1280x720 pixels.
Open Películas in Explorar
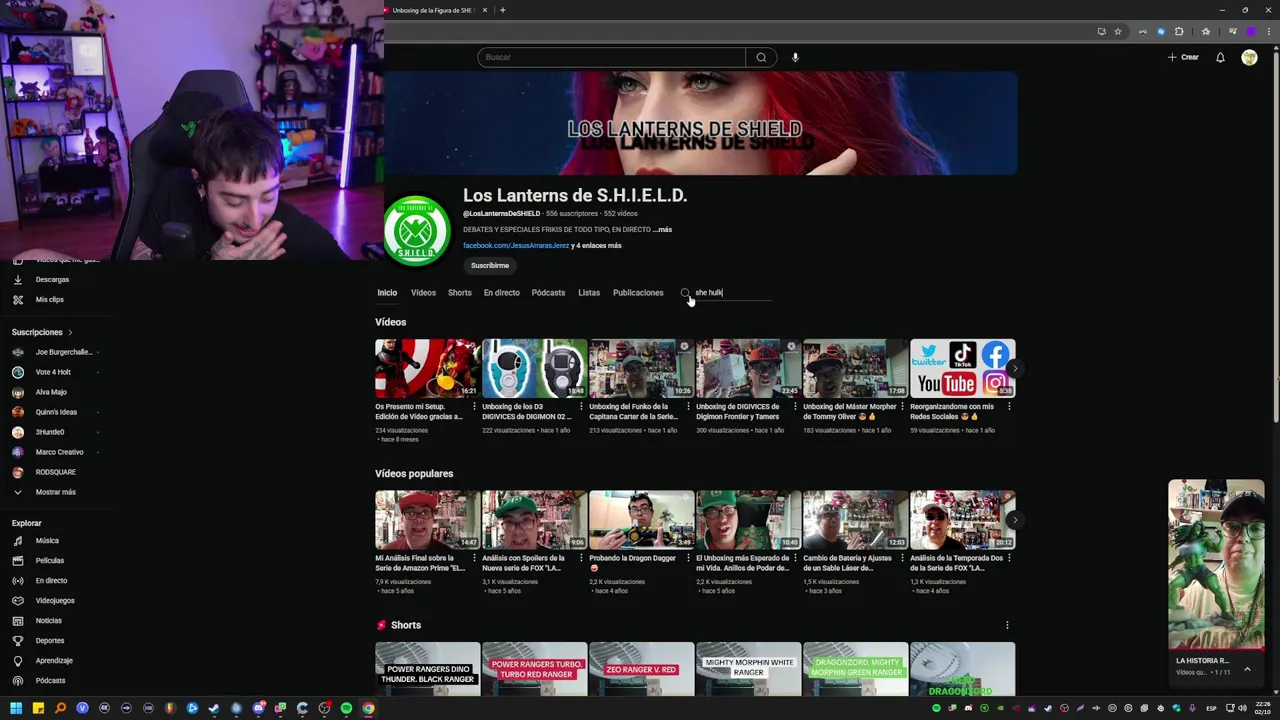pyautogui.click(x=49, y=561)
